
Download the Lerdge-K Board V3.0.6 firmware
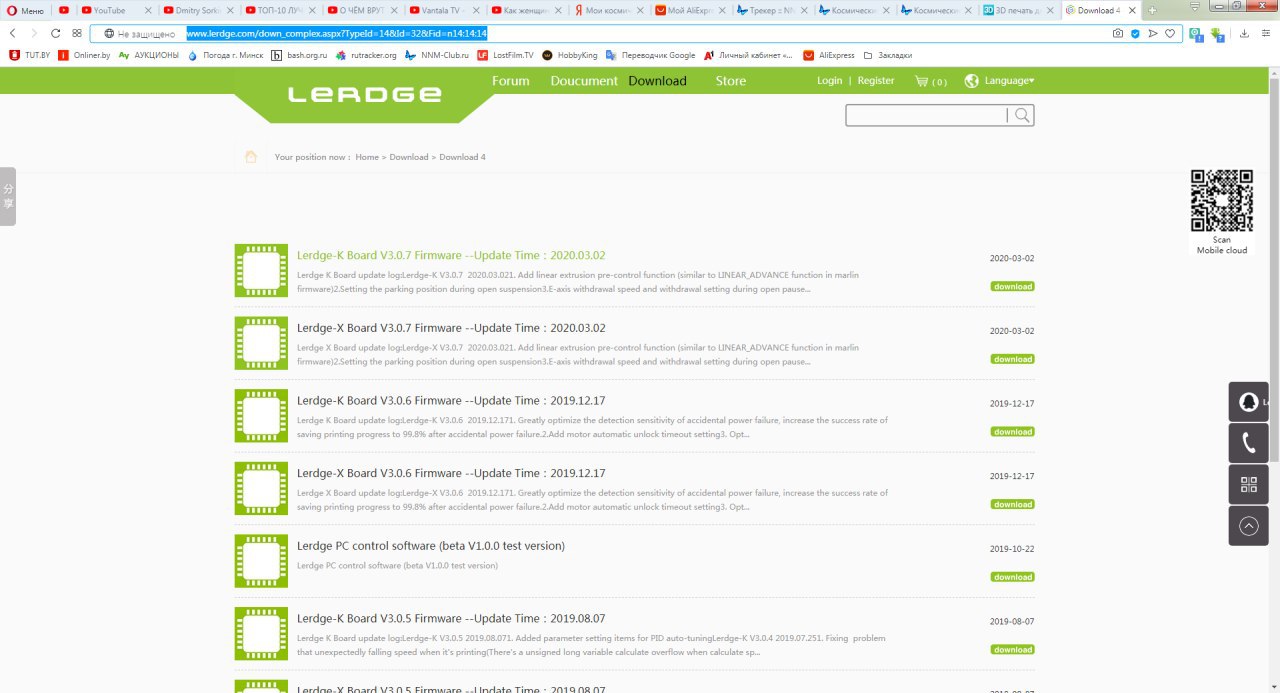1012,431
